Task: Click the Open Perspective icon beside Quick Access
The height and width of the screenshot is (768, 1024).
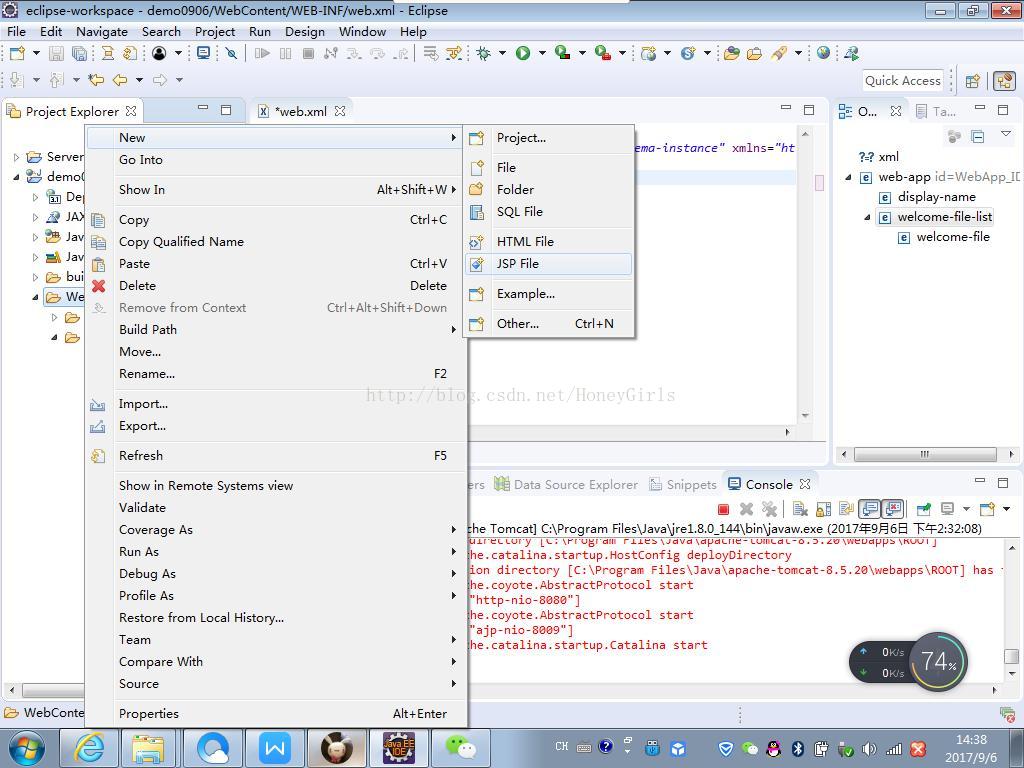Action: pyautogui.click(x=972, y=81)
